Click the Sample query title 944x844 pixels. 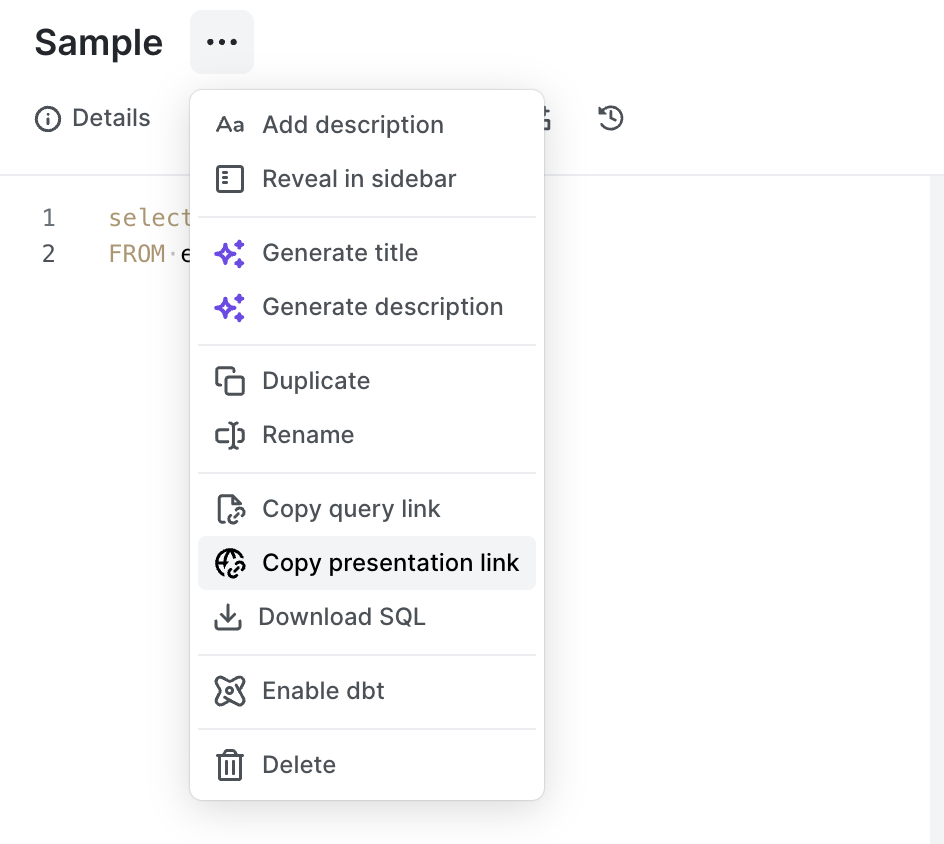point(98,42)
